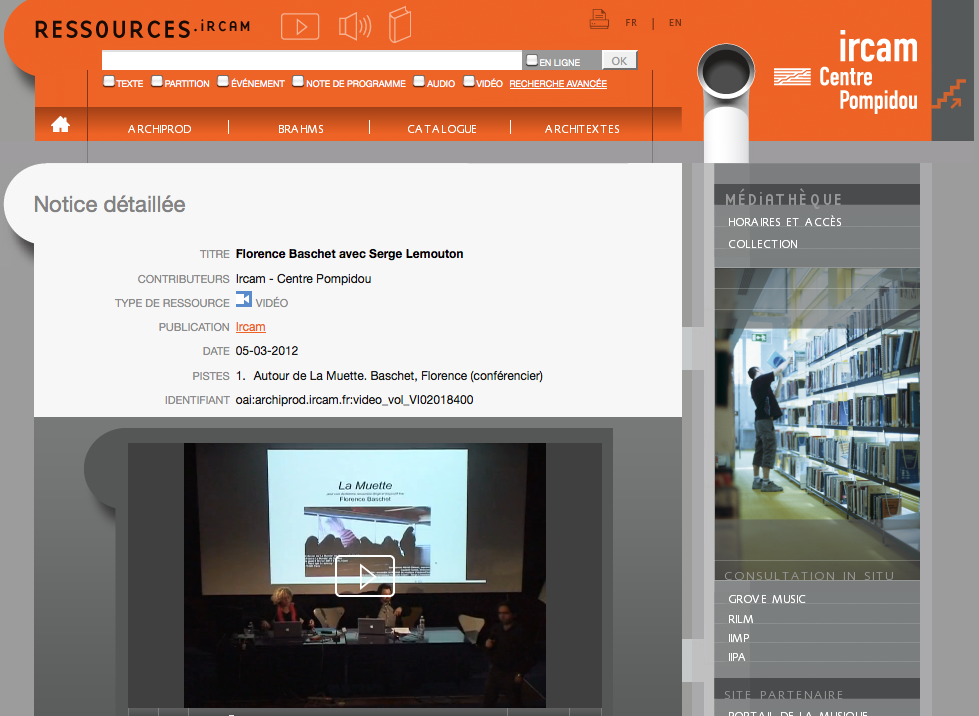
Task: Open the IIMP resource link
Action: (739, 638)
